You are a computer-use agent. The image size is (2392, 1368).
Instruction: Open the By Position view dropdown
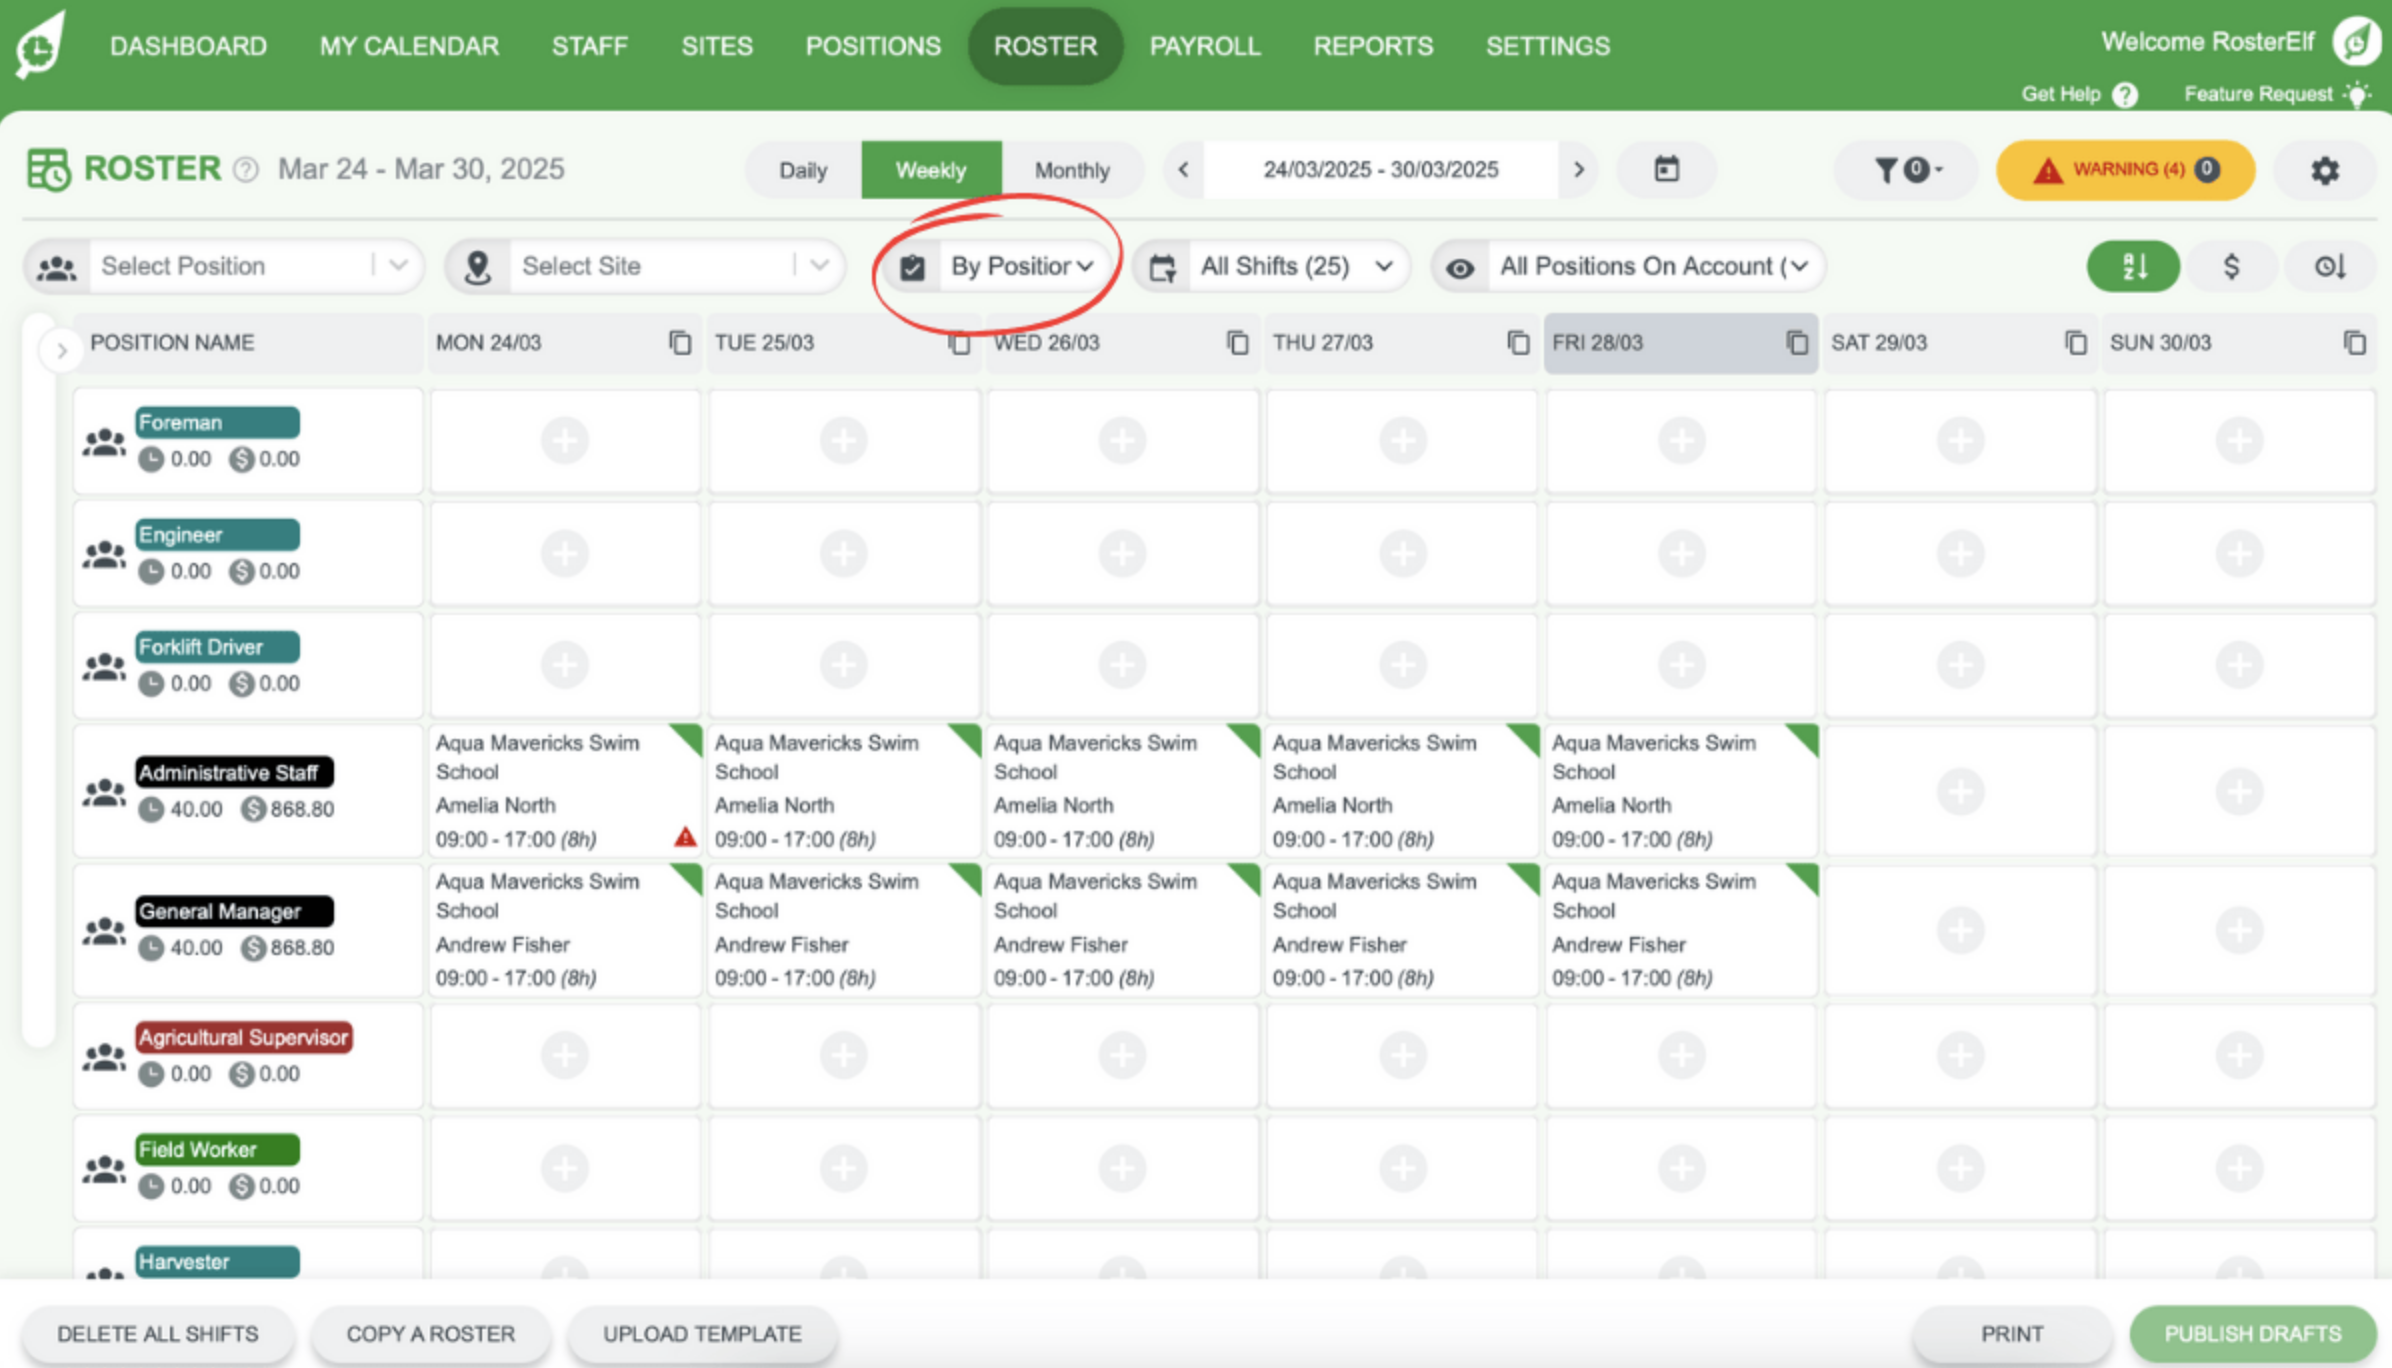1020,266
